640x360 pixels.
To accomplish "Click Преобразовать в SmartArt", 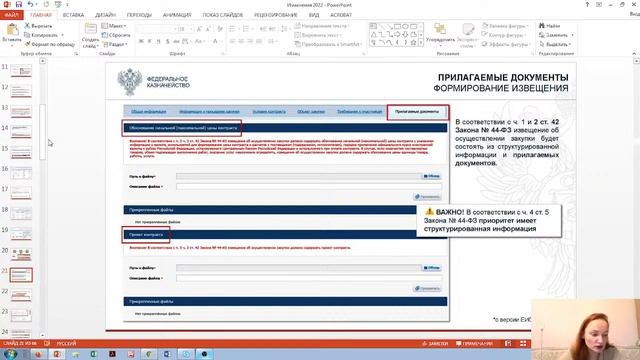I will click(x=329, y=44).
